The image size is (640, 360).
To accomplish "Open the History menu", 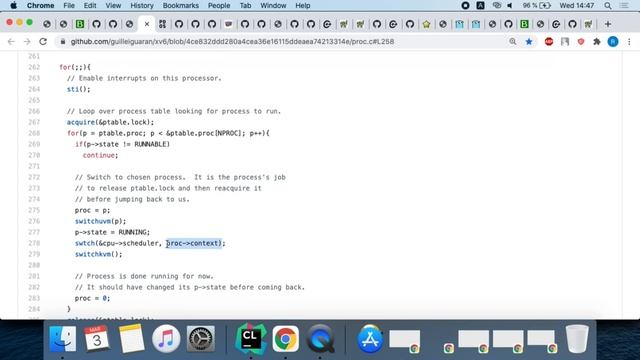I will [x=142, y=6].
